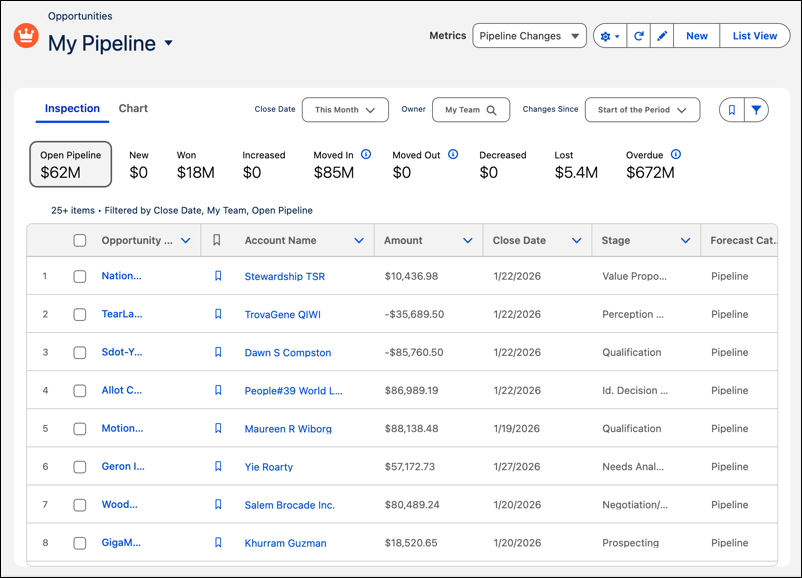Expand the Opportunity column menu chevron
The height and width of the screenshot is (578, 802).
click(x=186, y=240)
